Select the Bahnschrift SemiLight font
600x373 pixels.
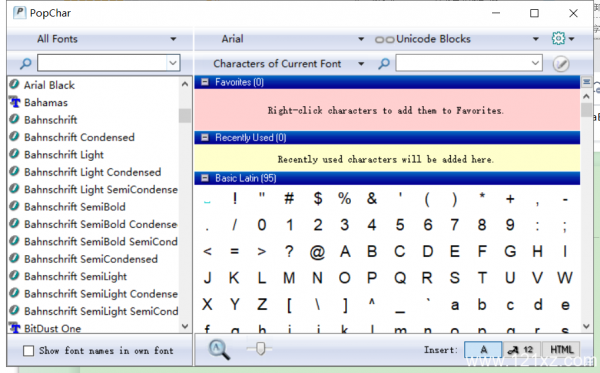click(75, 276)
